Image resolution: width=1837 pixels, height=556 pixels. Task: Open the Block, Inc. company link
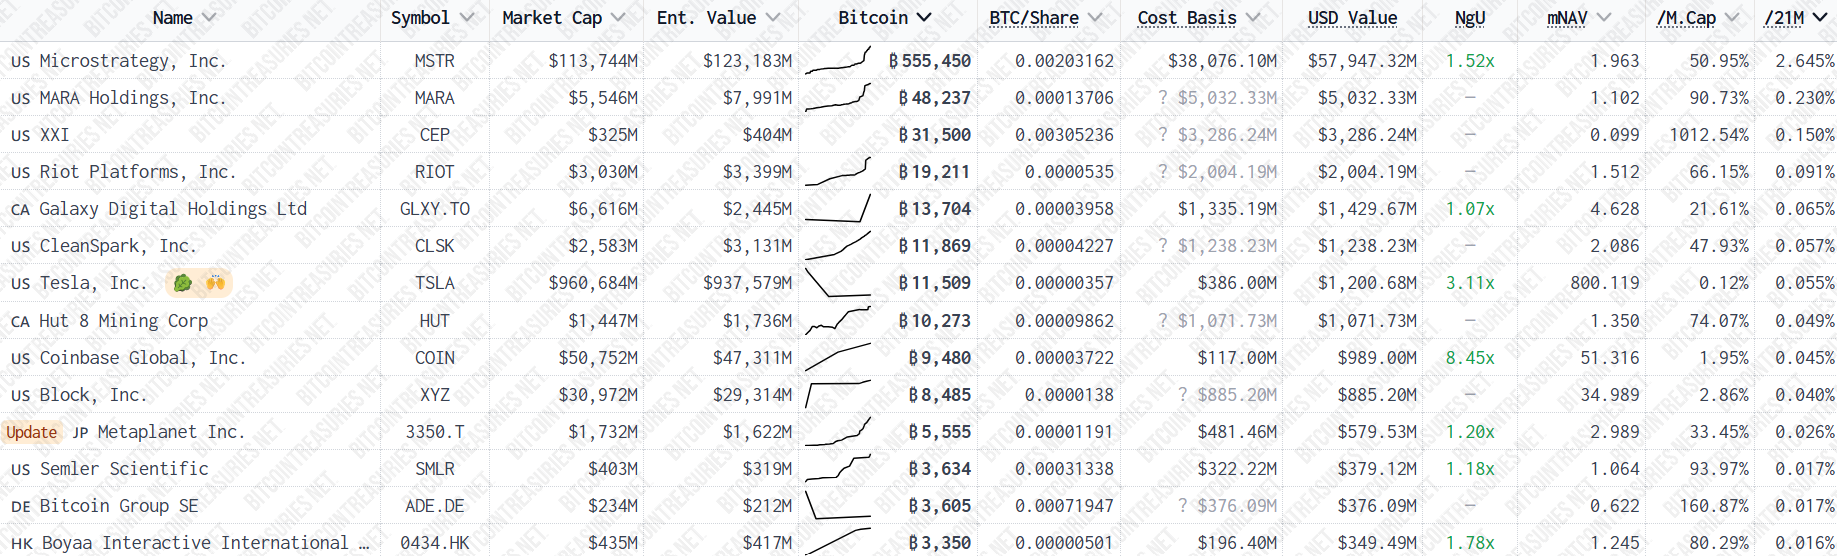93,394
